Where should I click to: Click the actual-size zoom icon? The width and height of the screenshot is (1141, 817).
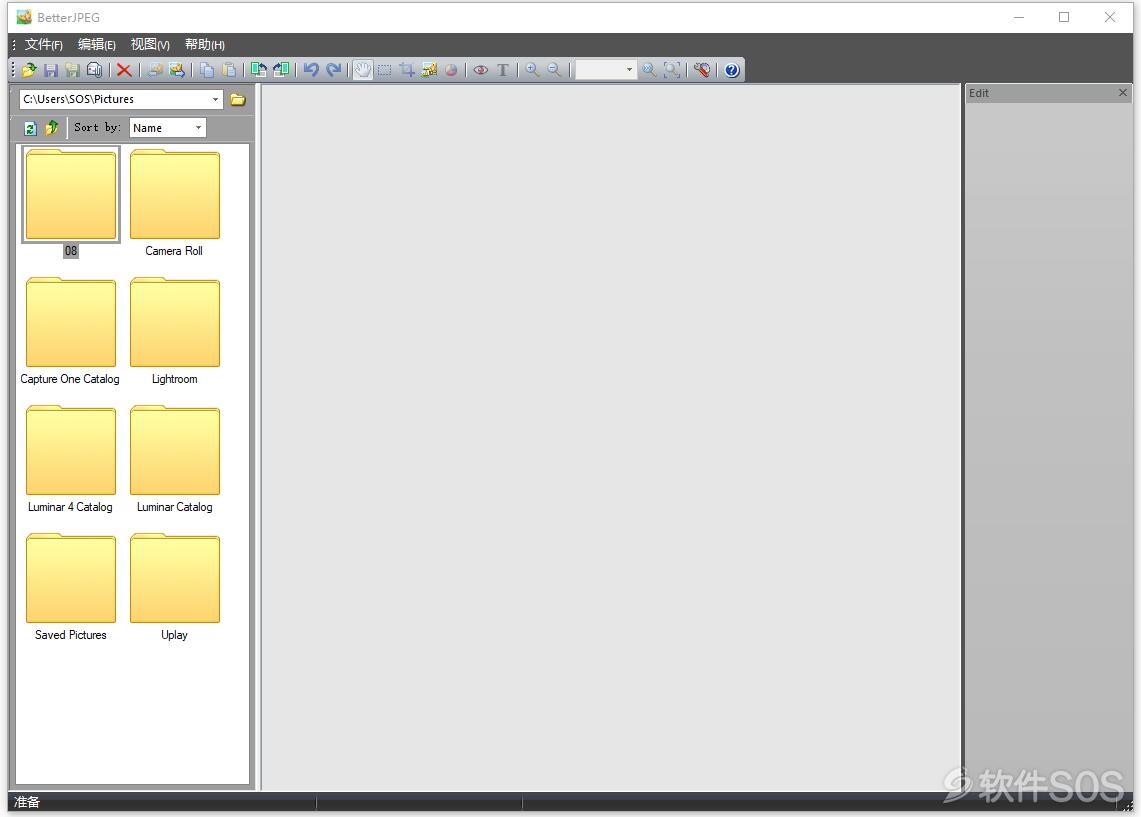649,70
